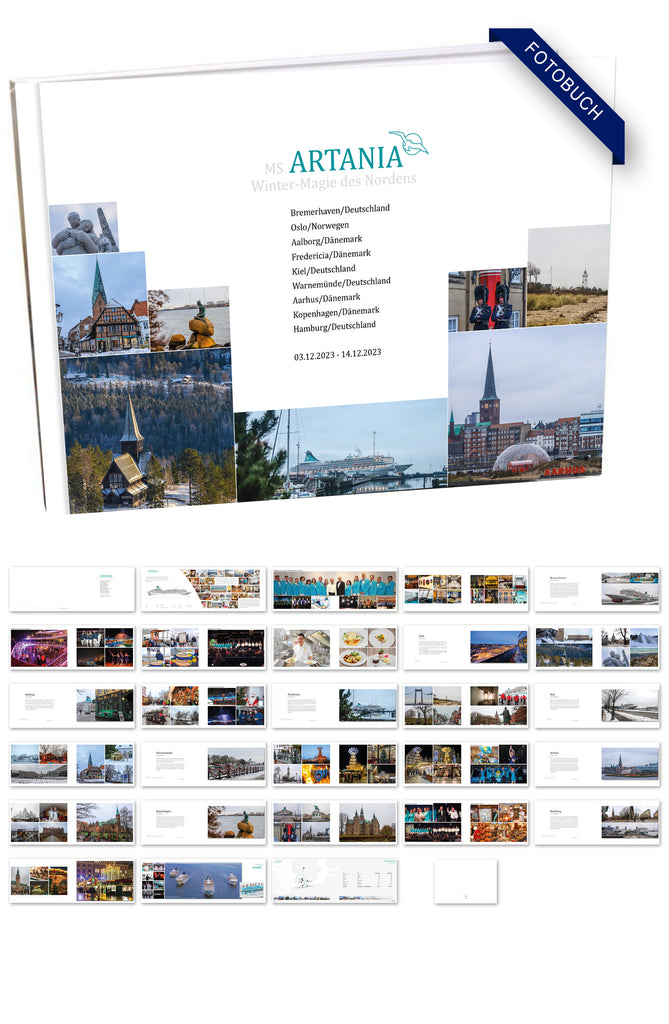The height and width of the screenshot is (1024, 669).
Task: Open the Kopenhagen mermaid spread thumbnail
Action: [203, 821]
